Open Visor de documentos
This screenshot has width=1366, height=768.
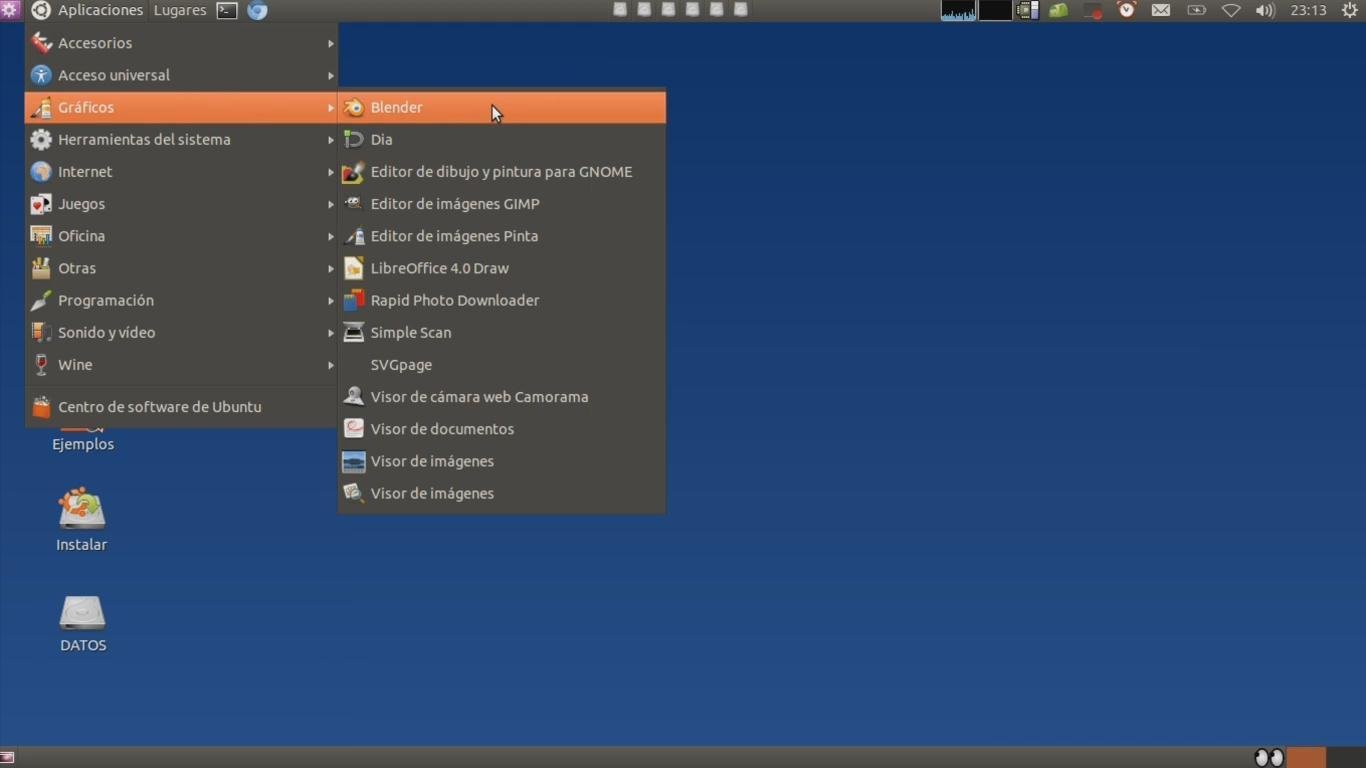(502, 428)
